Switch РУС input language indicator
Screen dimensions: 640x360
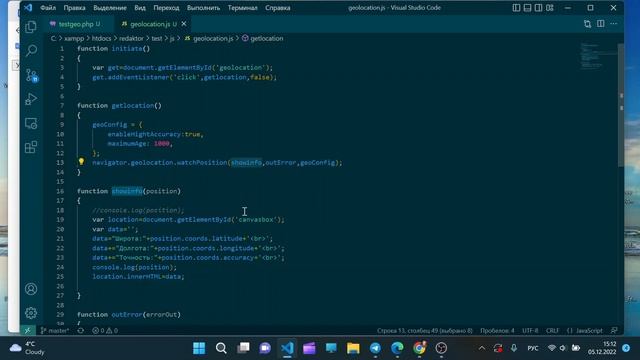click(533, 348)
